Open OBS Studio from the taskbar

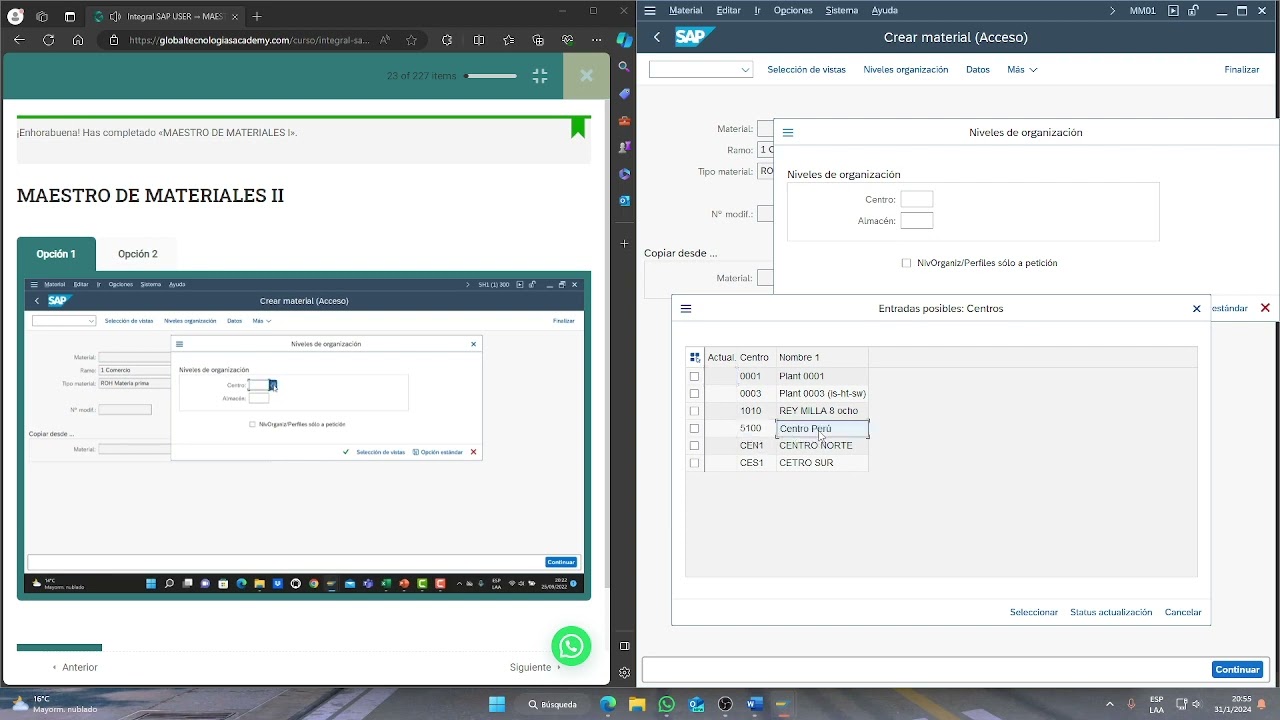pyautogui.click(x=725, y=704)
